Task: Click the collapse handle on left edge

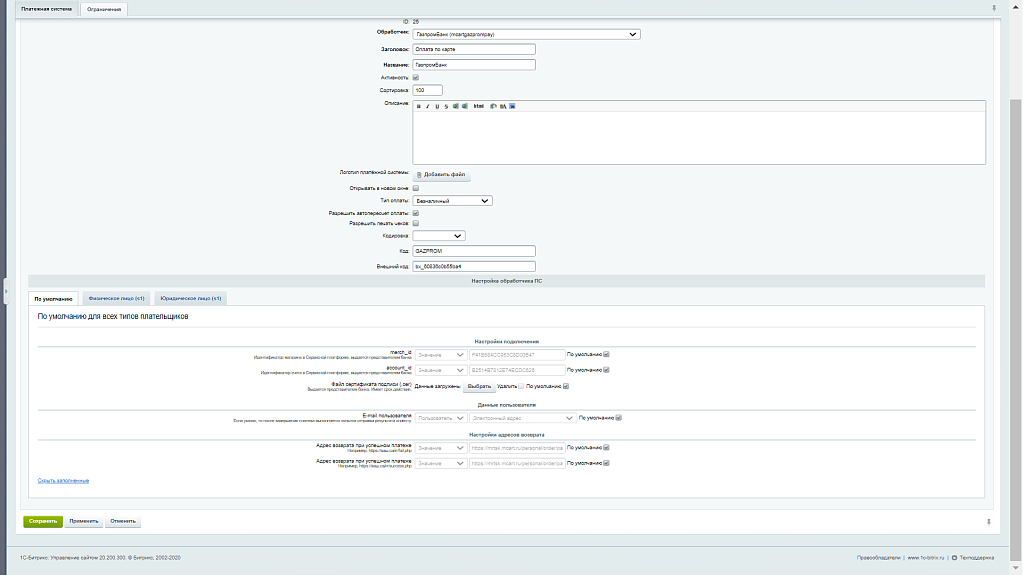Action: [x=5, y=284]
